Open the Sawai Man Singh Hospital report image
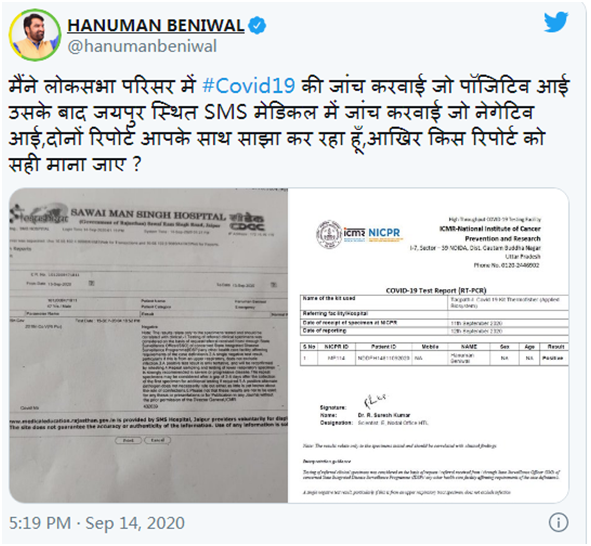This screenshot has width=591, height=546. tap(149, 345)
